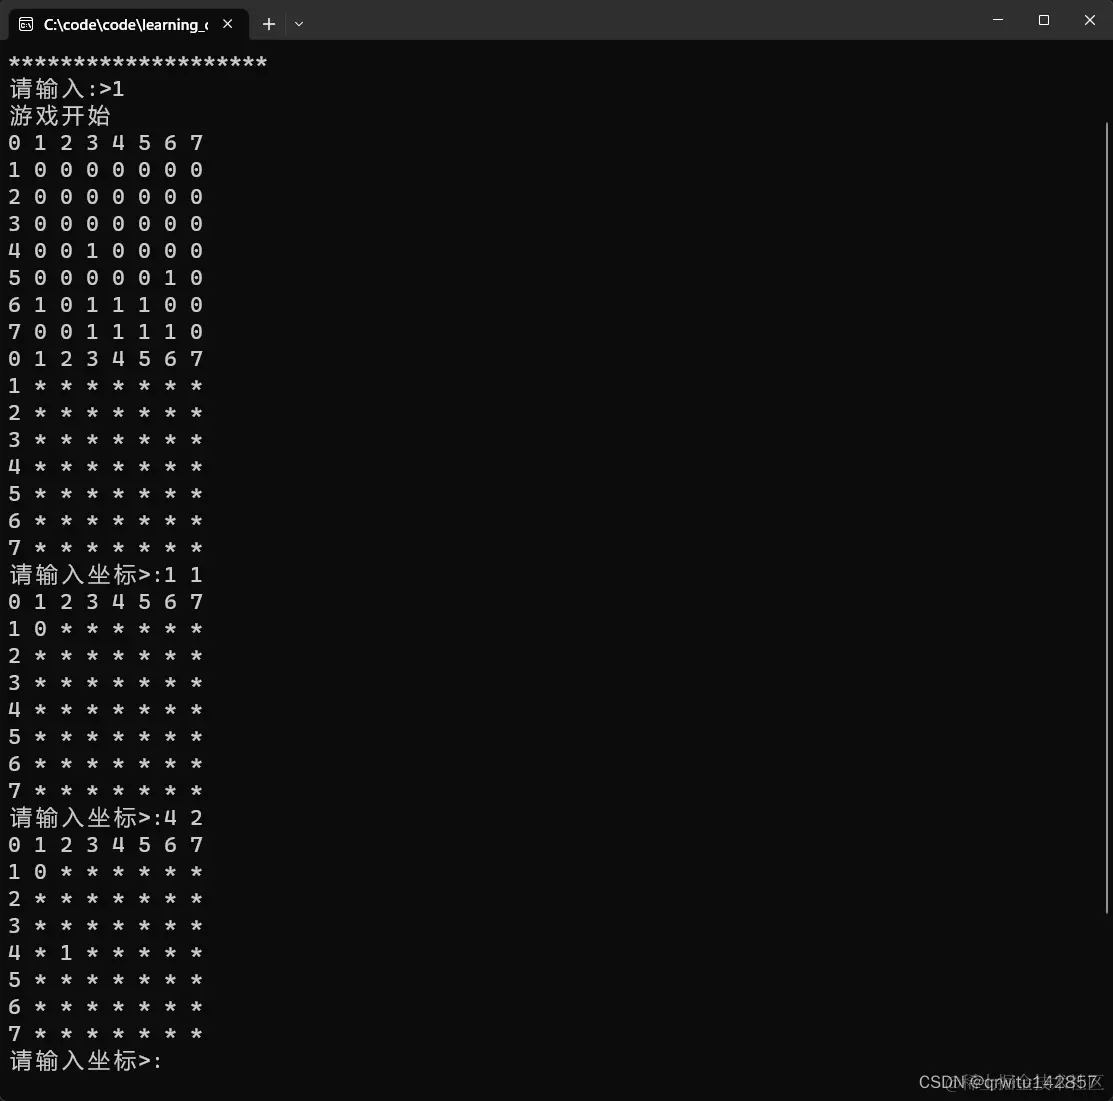
Task: Close the C:\code\code\learning tab
Action: [x=227, y=24]
